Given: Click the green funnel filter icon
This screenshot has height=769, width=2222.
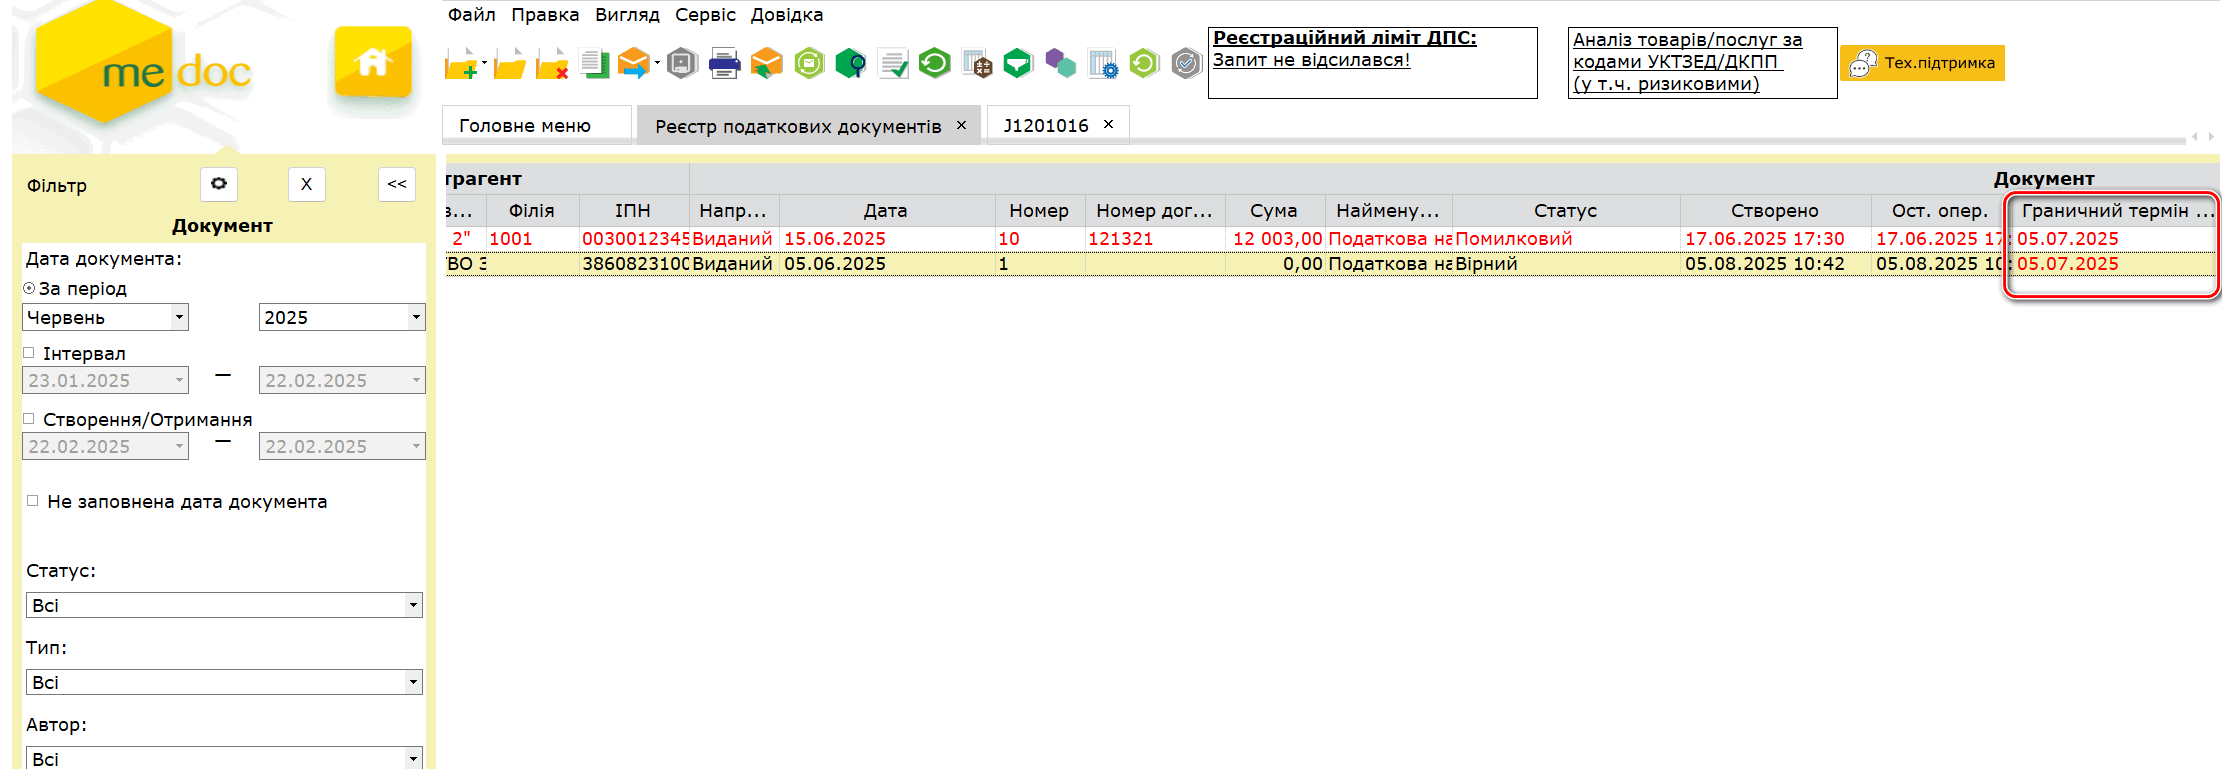Looking at the screenshot, I should pos(1017,65).
